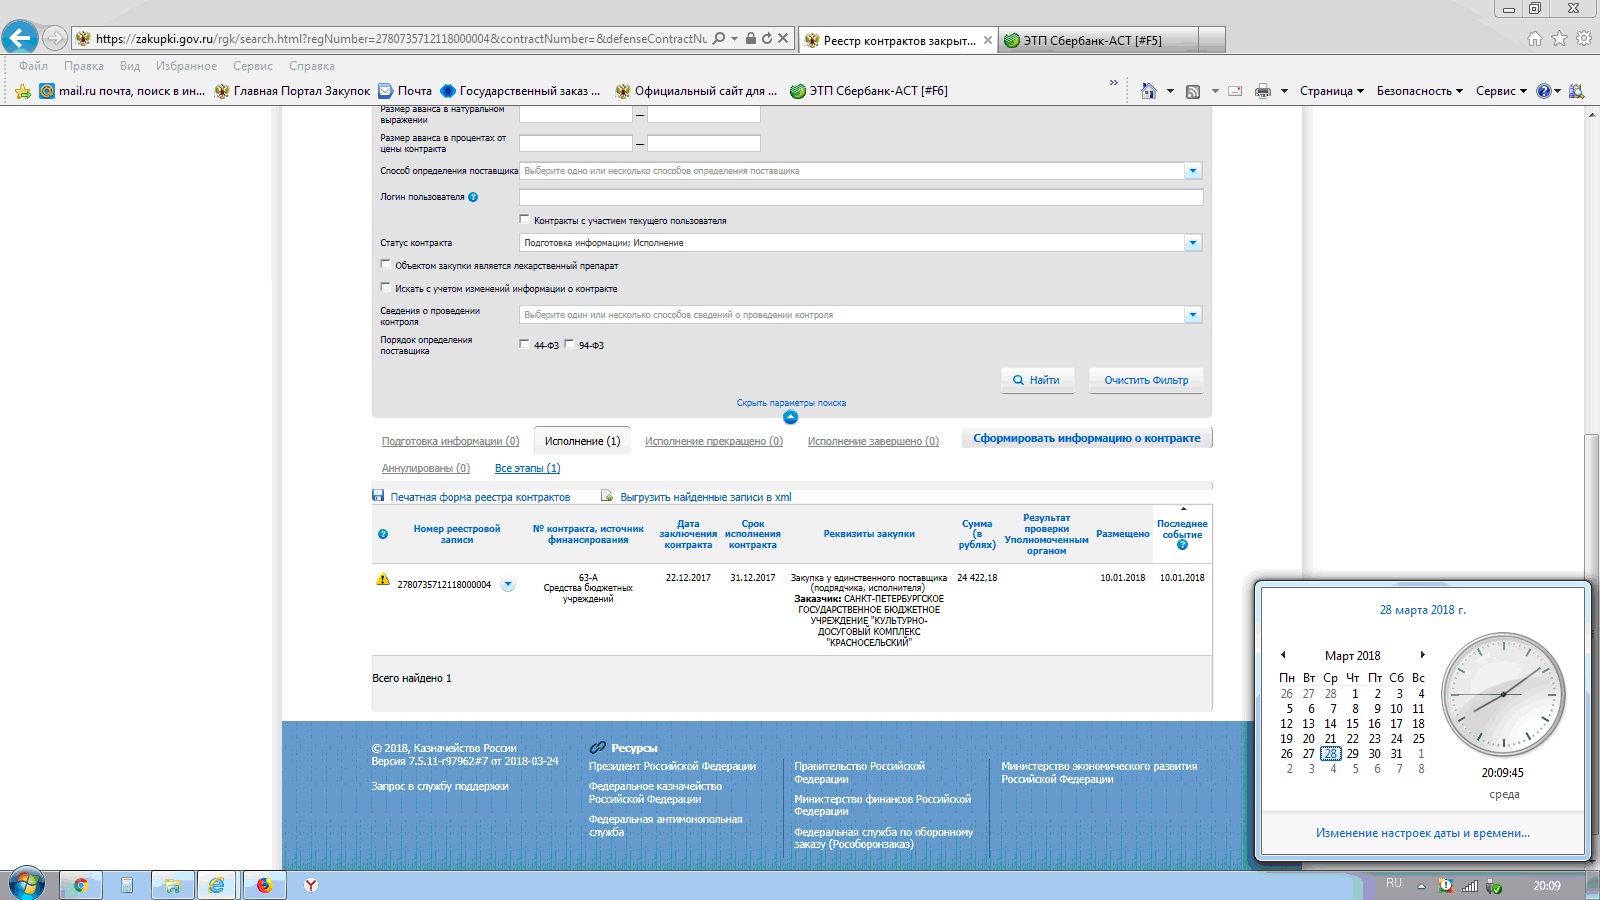Click the Логин пользователя input field
The image size is (1600, 900).
(x=861, y=197)
